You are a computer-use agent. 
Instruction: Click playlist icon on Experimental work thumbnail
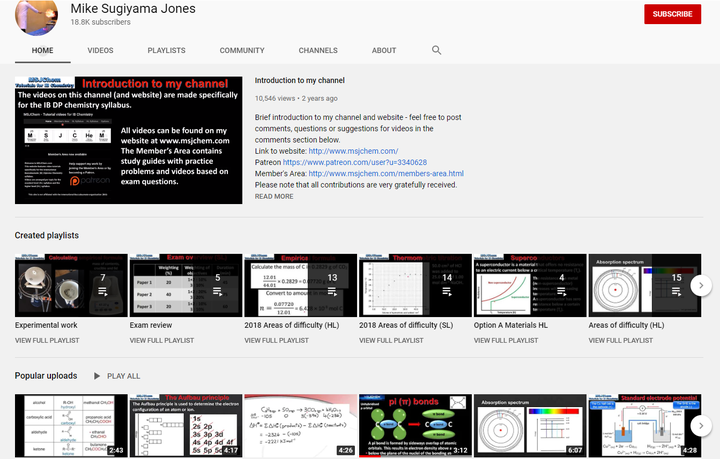pos(102,291)
